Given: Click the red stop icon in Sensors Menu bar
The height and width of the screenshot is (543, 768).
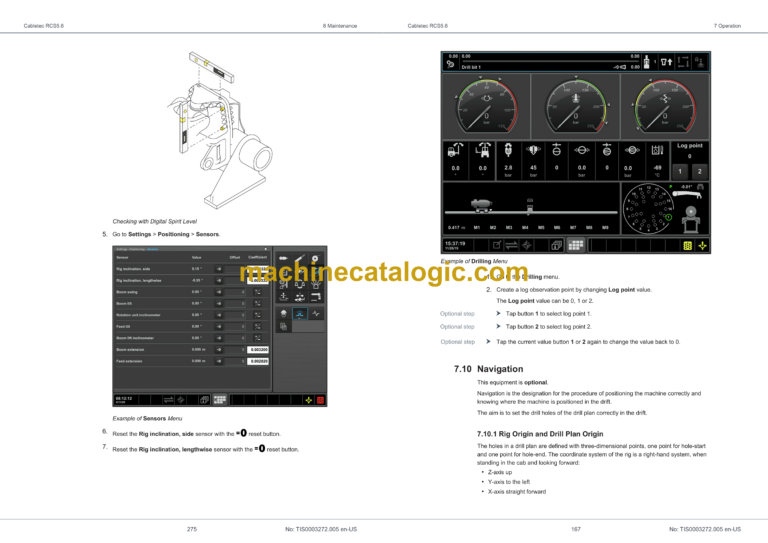Looking at the screenshot, I should [x=320, y=400].
